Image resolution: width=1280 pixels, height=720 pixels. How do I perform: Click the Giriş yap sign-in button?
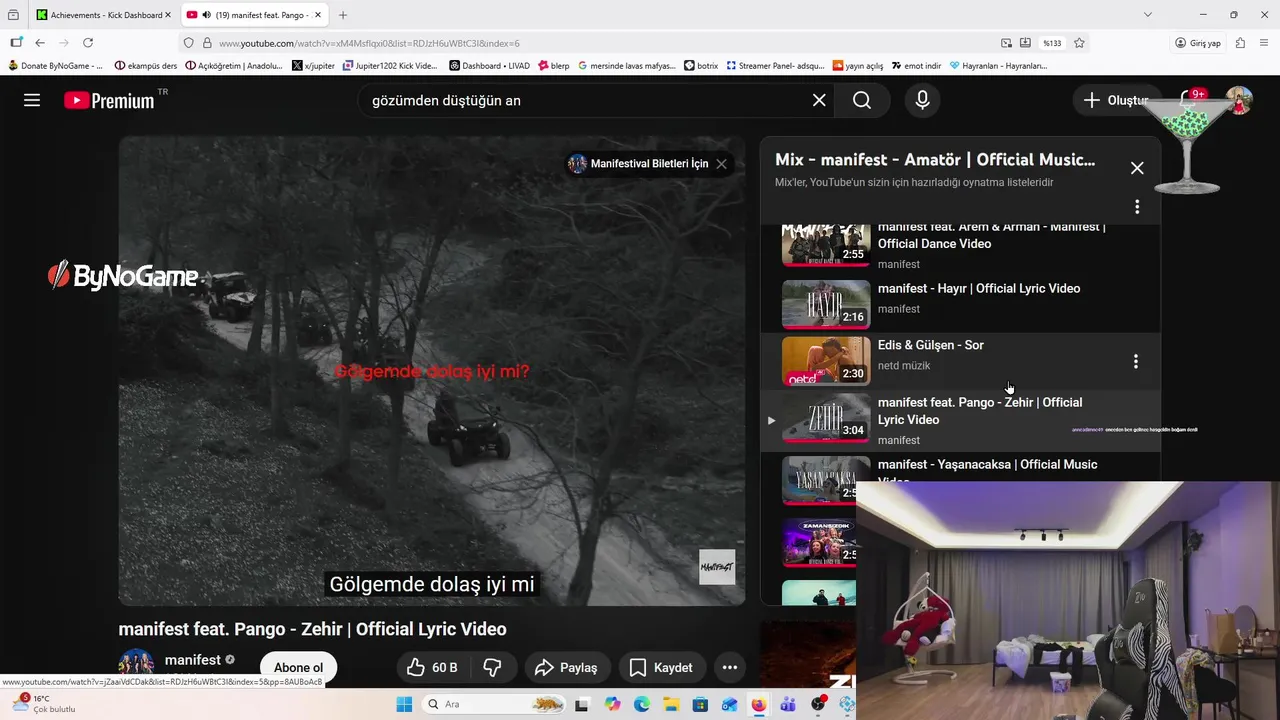point(1198,43)
